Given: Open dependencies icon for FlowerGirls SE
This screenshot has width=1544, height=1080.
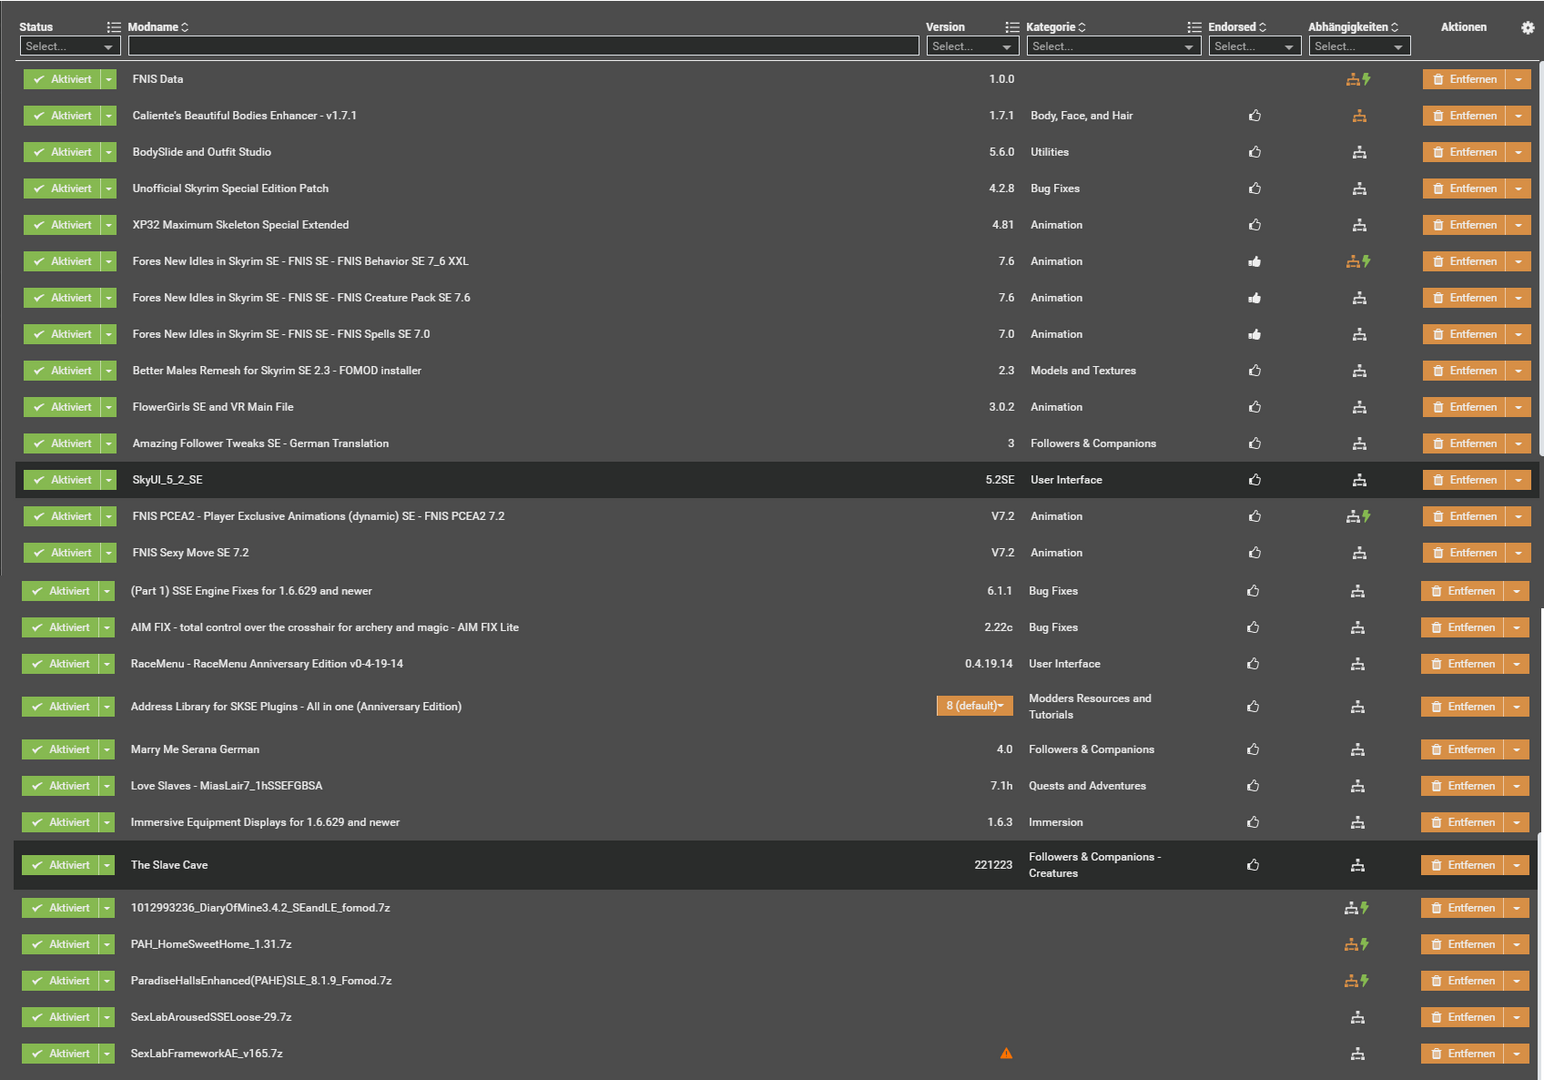Looking at the screenshot, I should [x=1359, y=407].
